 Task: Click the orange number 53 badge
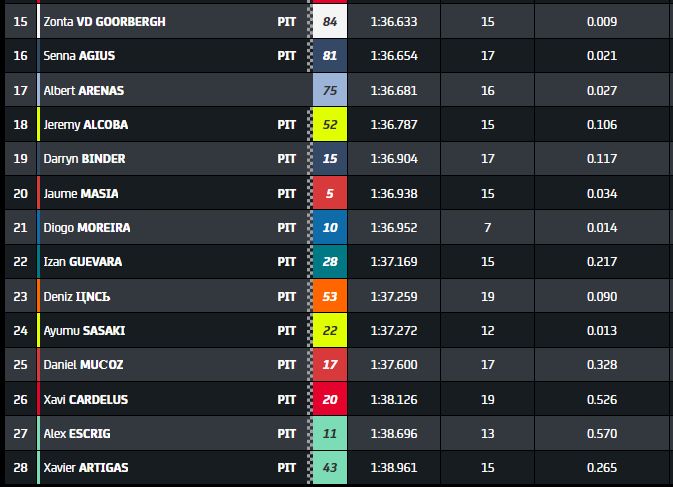(x=330, y=296)
